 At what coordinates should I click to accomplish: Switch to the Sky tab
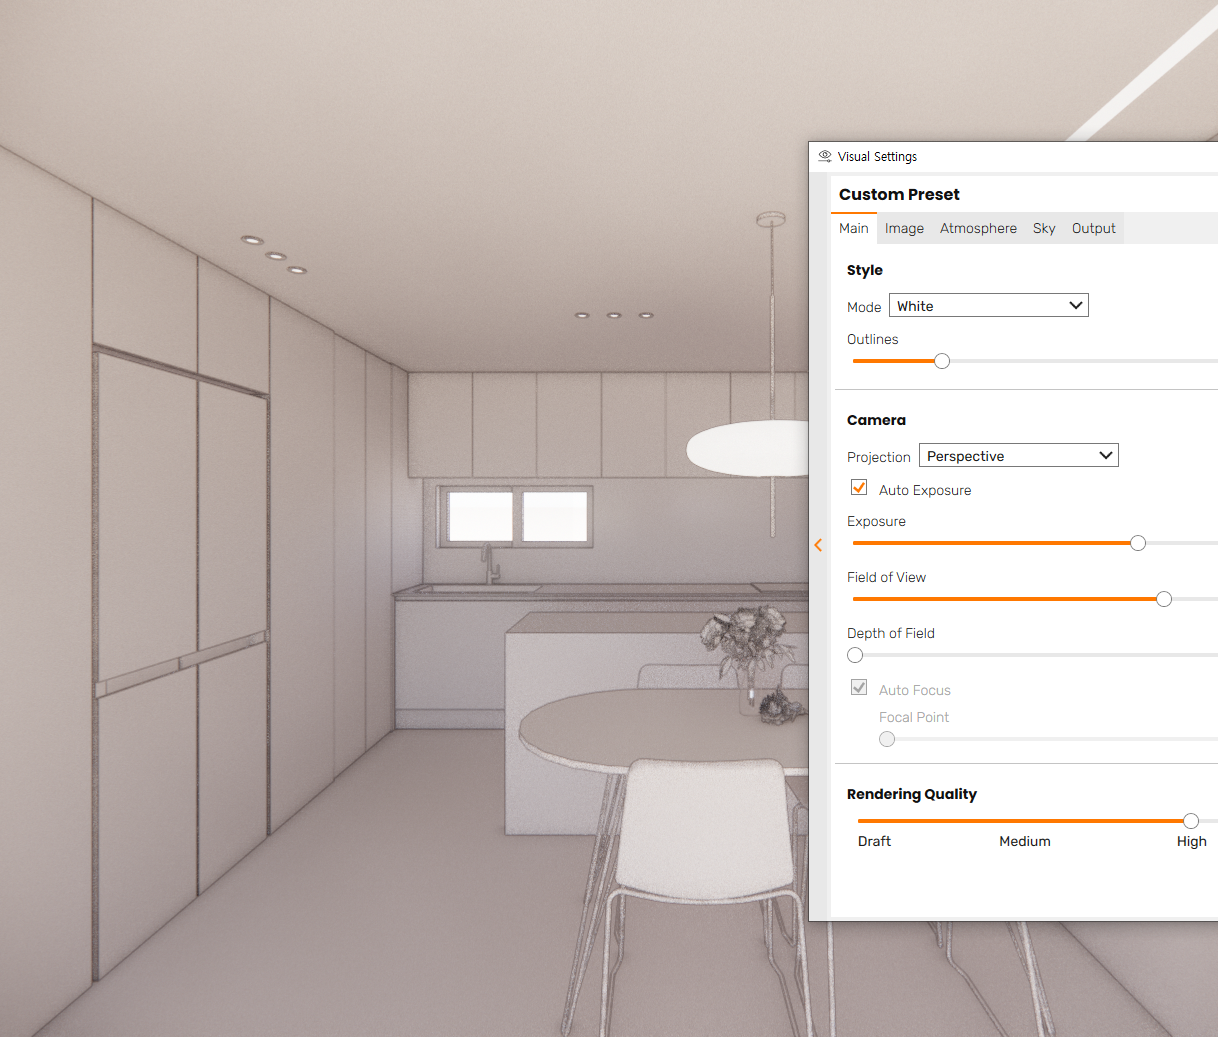1044,228
